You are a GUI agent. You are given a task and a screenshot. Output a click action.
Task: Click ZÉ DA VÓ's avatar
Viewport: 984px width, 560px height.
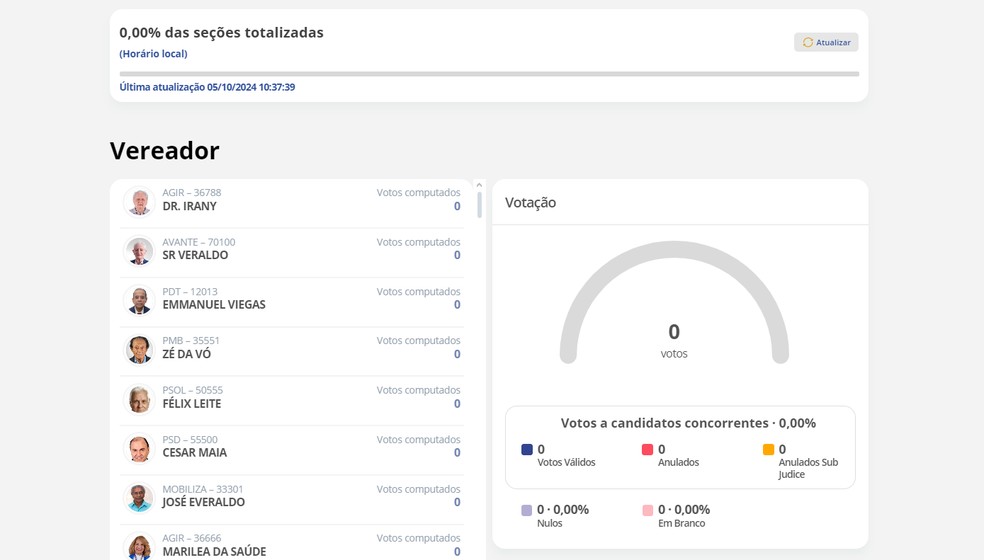139,350
